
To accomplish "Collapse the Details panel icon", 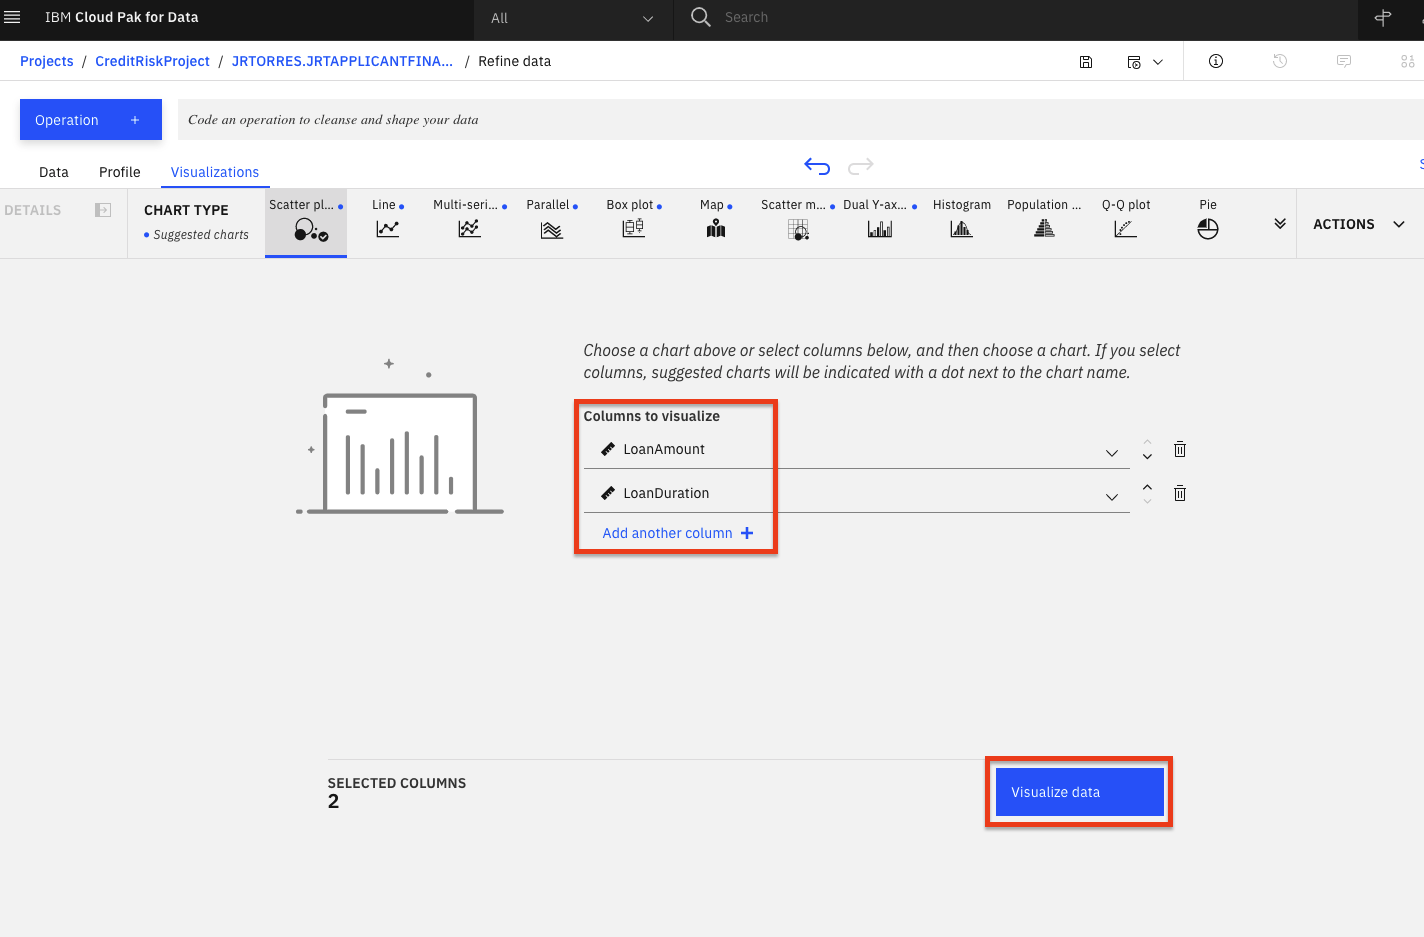I will 103,210.
